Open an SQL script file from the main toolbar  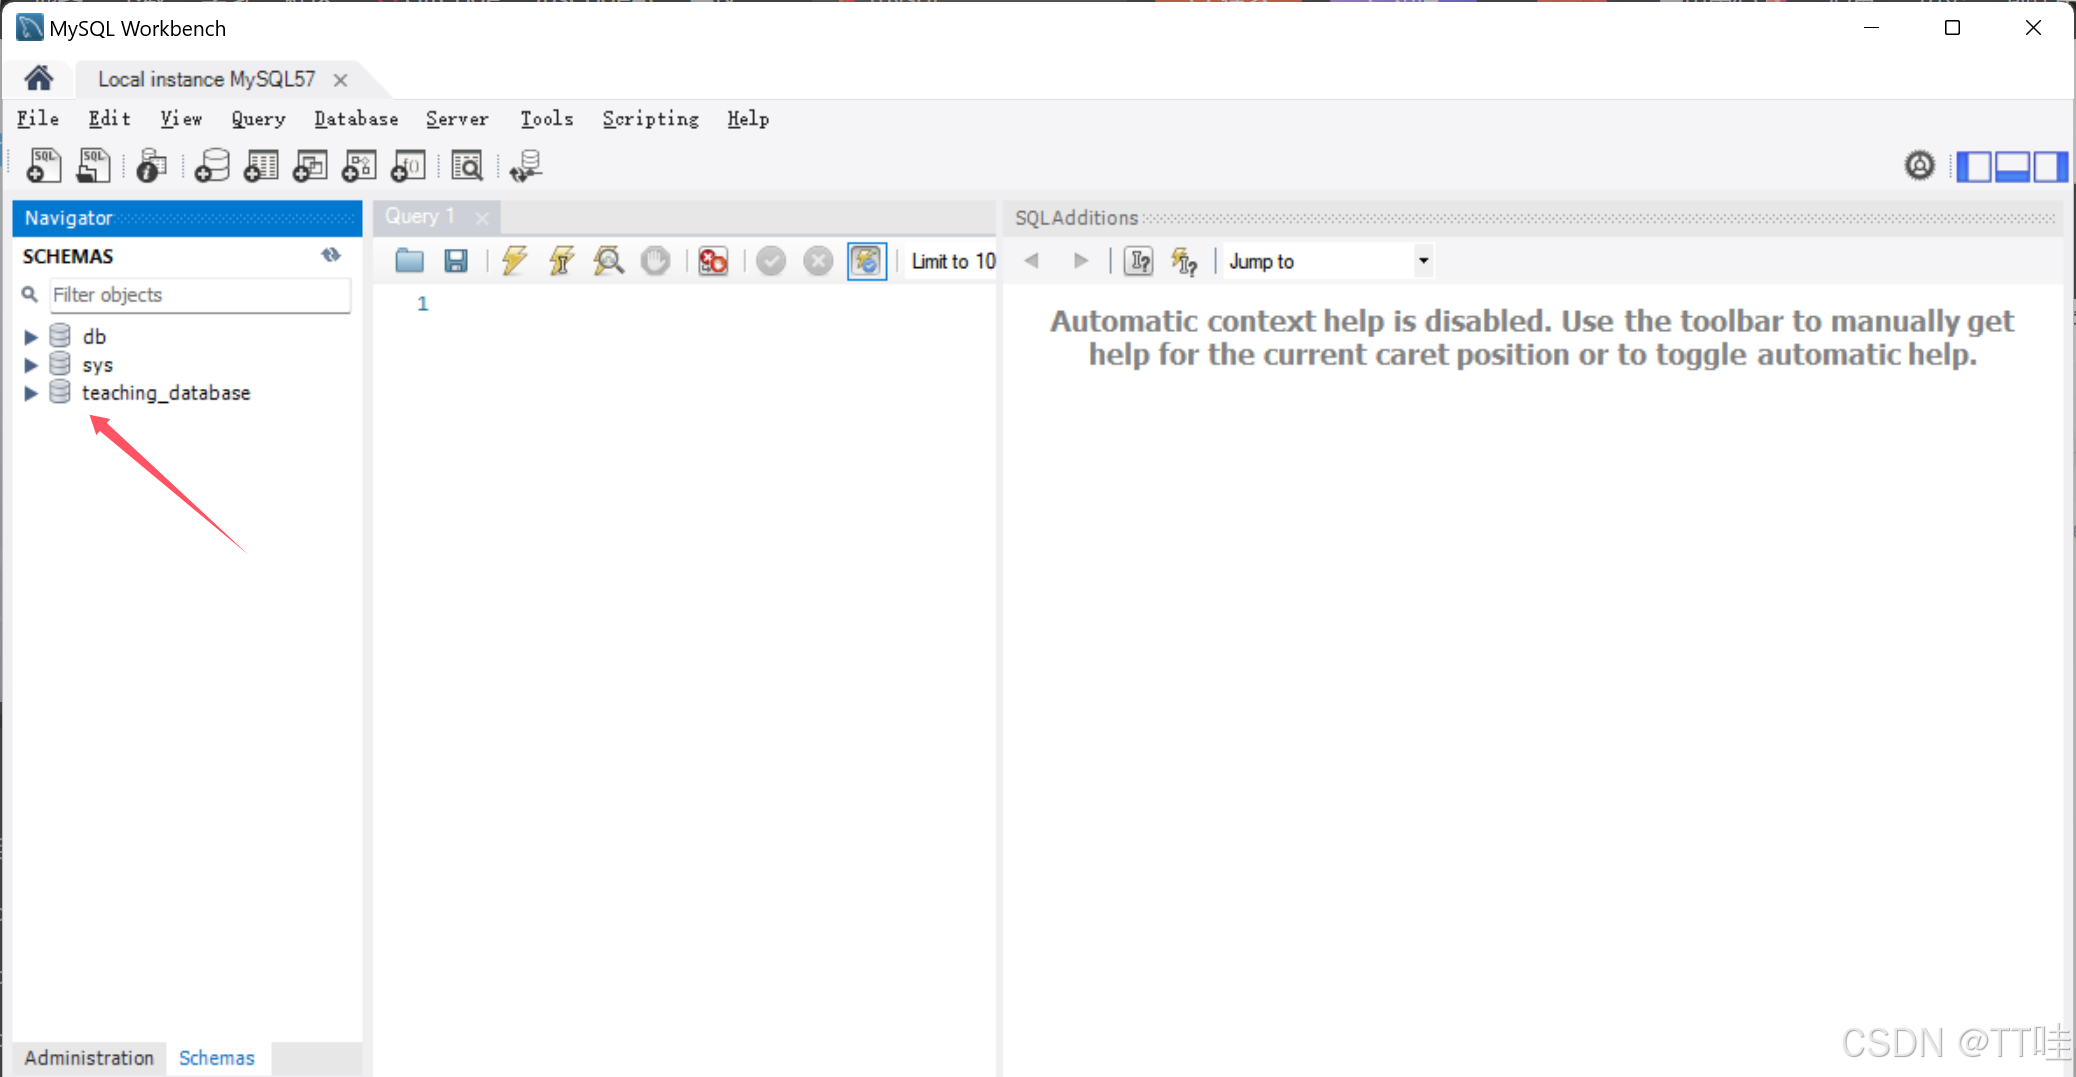click(93, 165)
